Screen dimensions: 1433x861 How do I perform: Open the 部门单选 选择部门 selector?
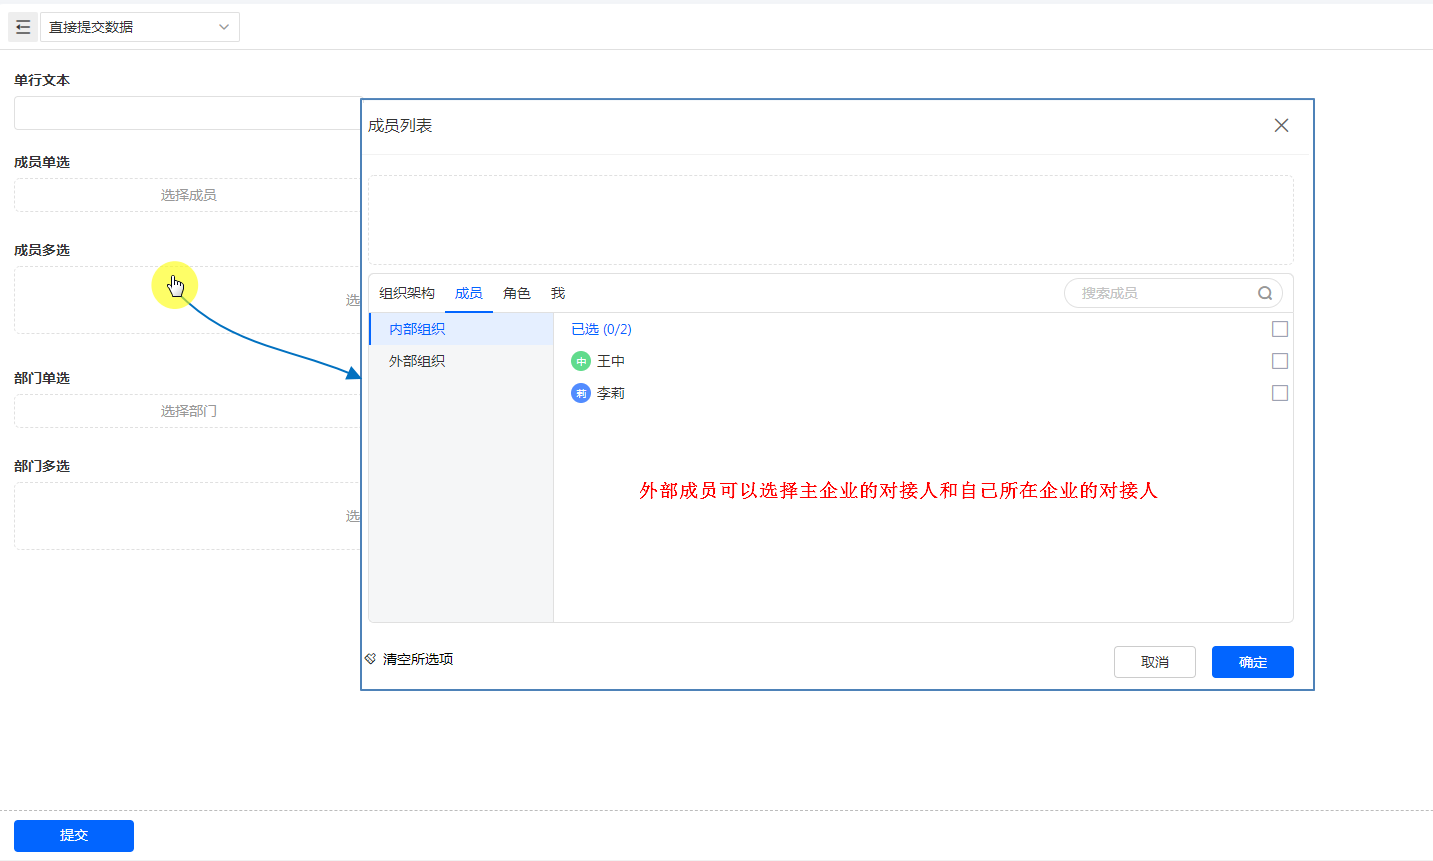[x=188, y=411]
